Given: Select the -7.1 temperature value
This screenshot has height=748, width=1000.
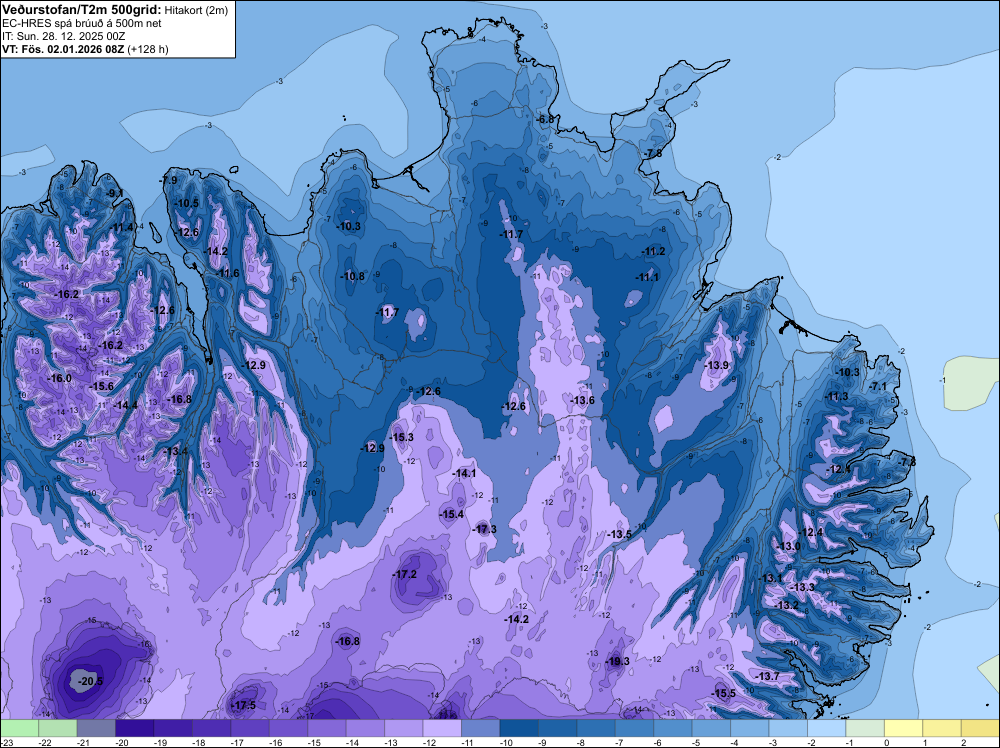Looking at the screenshot, I should point(878,386).
